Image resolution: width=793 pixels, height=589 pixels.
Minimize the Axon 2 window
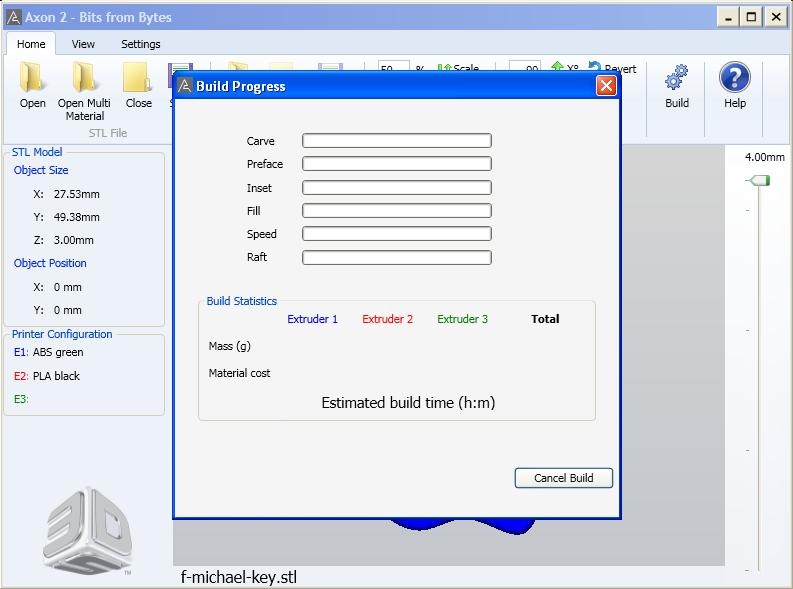[728, 18]
